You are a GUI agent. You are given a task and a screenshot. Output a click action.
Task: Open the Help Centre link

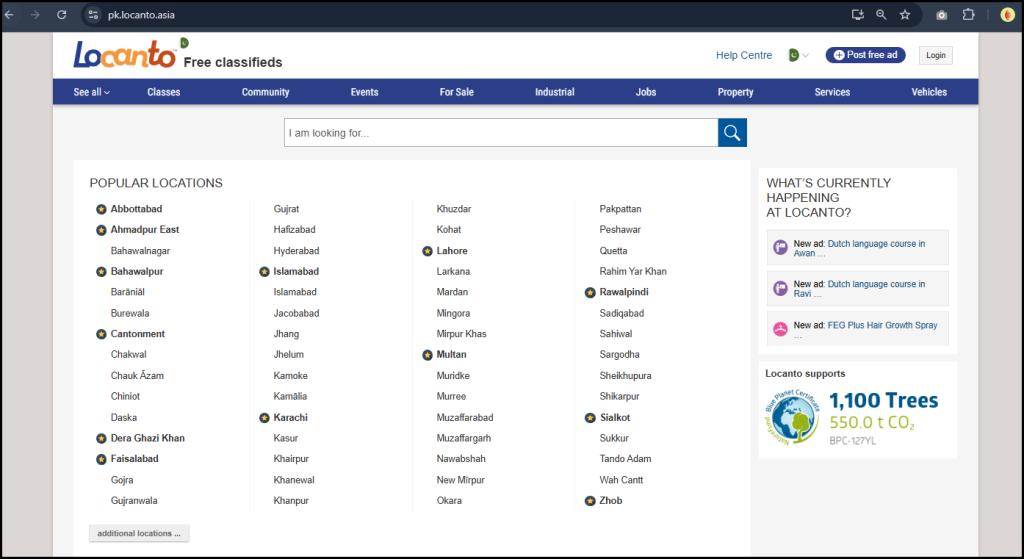point(744,55)
